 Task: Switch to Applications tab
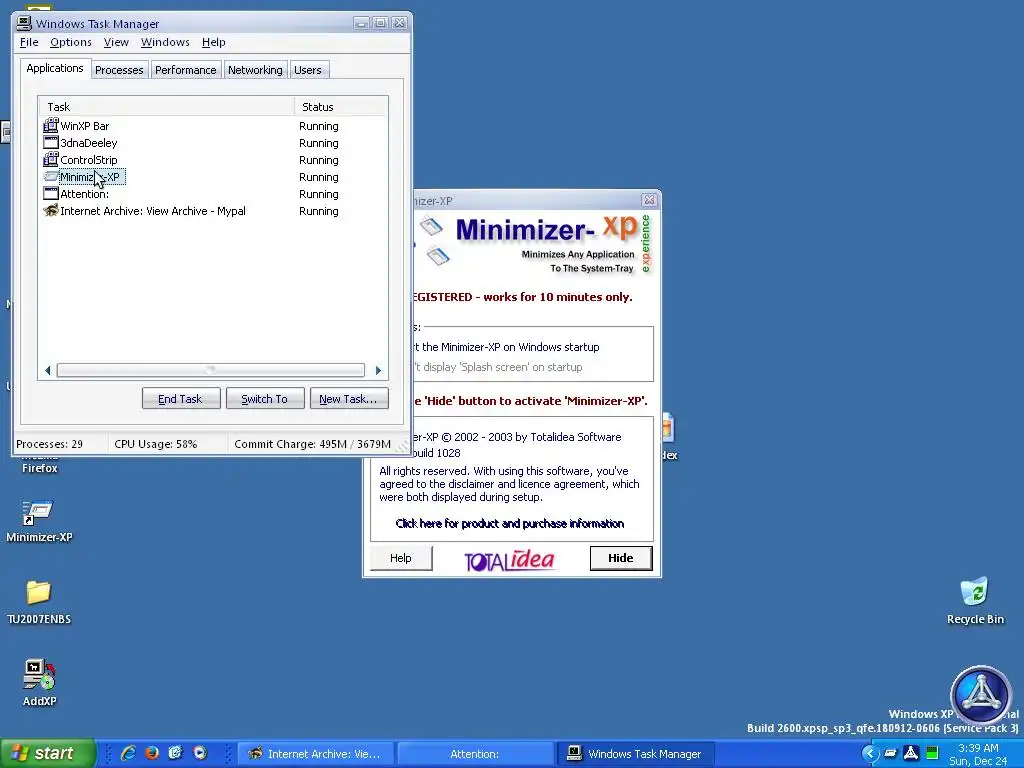tap(55, 68)
